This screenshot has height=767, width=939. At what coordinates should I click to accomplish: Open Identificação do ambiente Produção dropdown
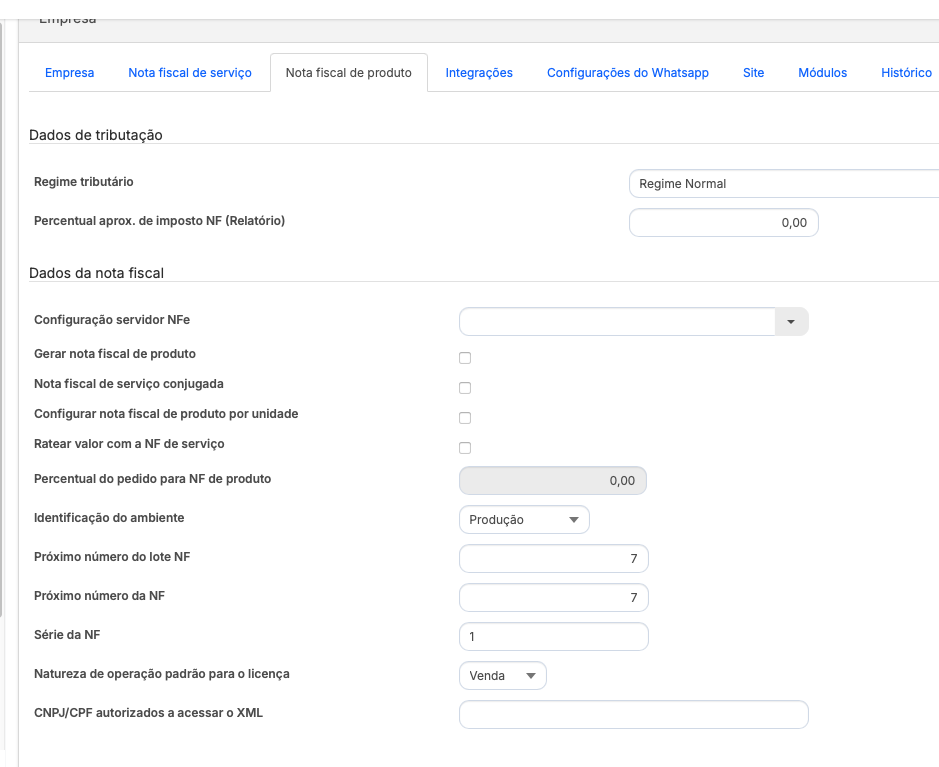point(524,520)
